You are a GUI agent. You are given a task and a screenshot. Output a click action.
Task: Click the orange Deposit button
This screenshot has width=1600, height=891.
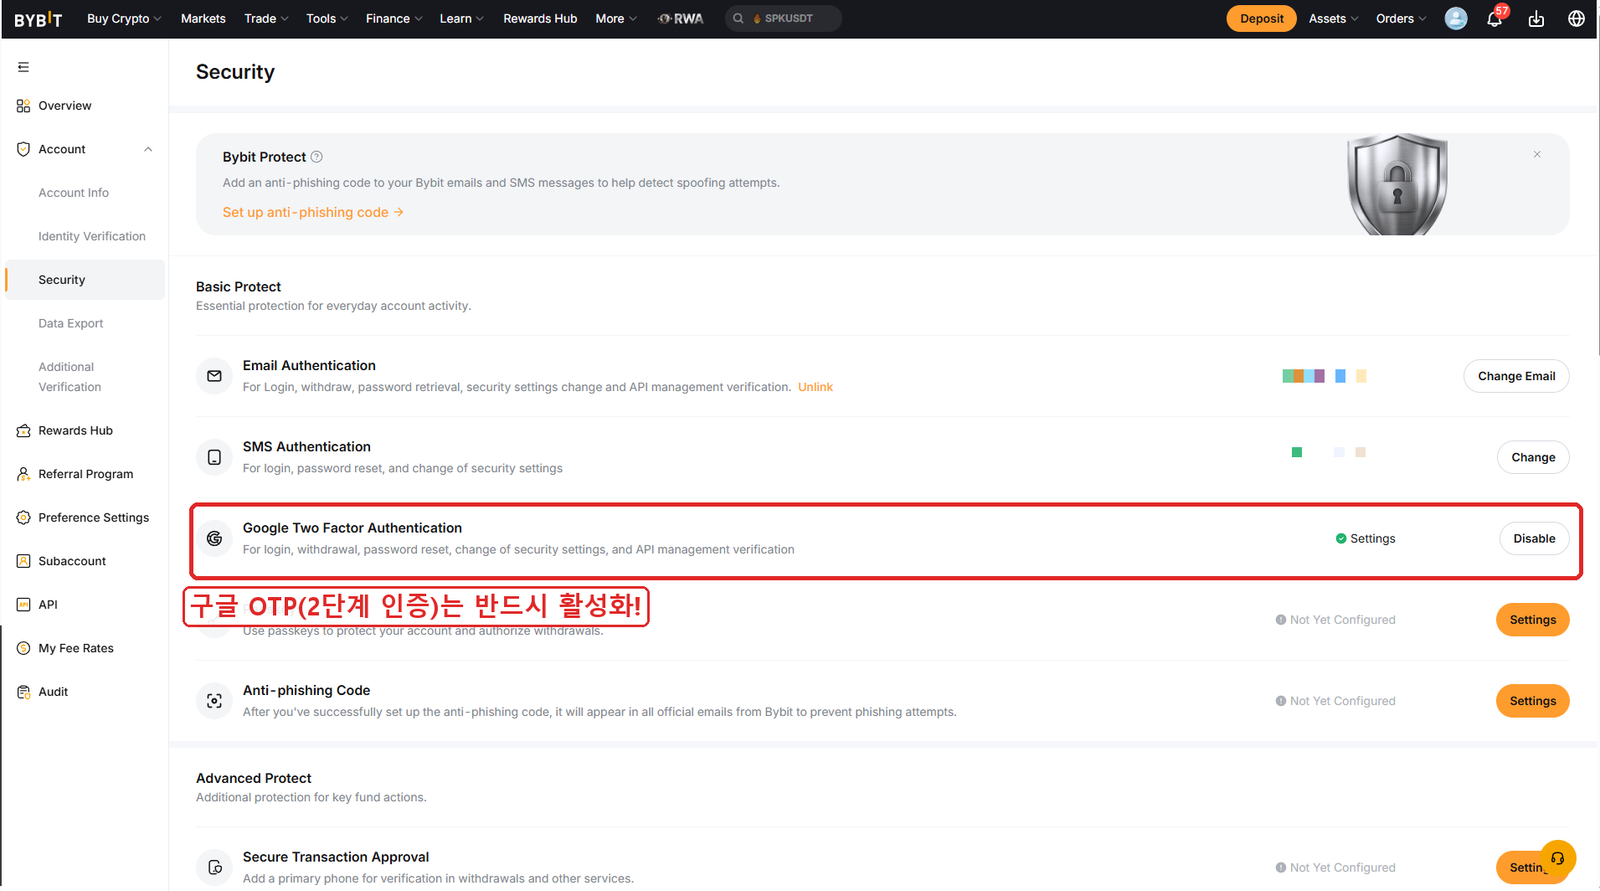tap(1261, 18)
